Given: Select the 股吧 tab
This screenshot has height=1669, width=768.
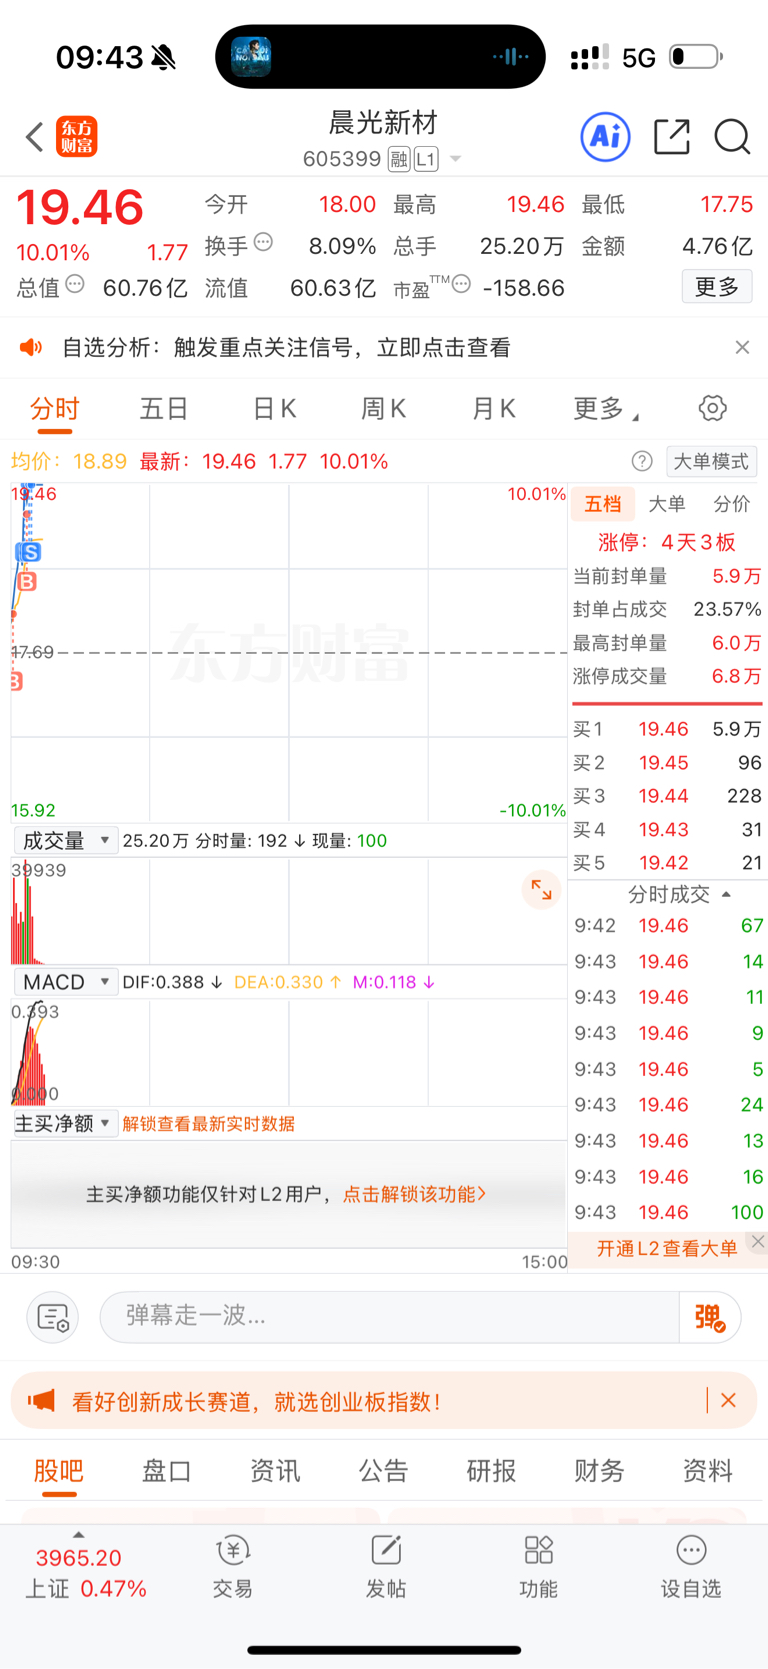Looking at the screenshot, I should 59,1471.
